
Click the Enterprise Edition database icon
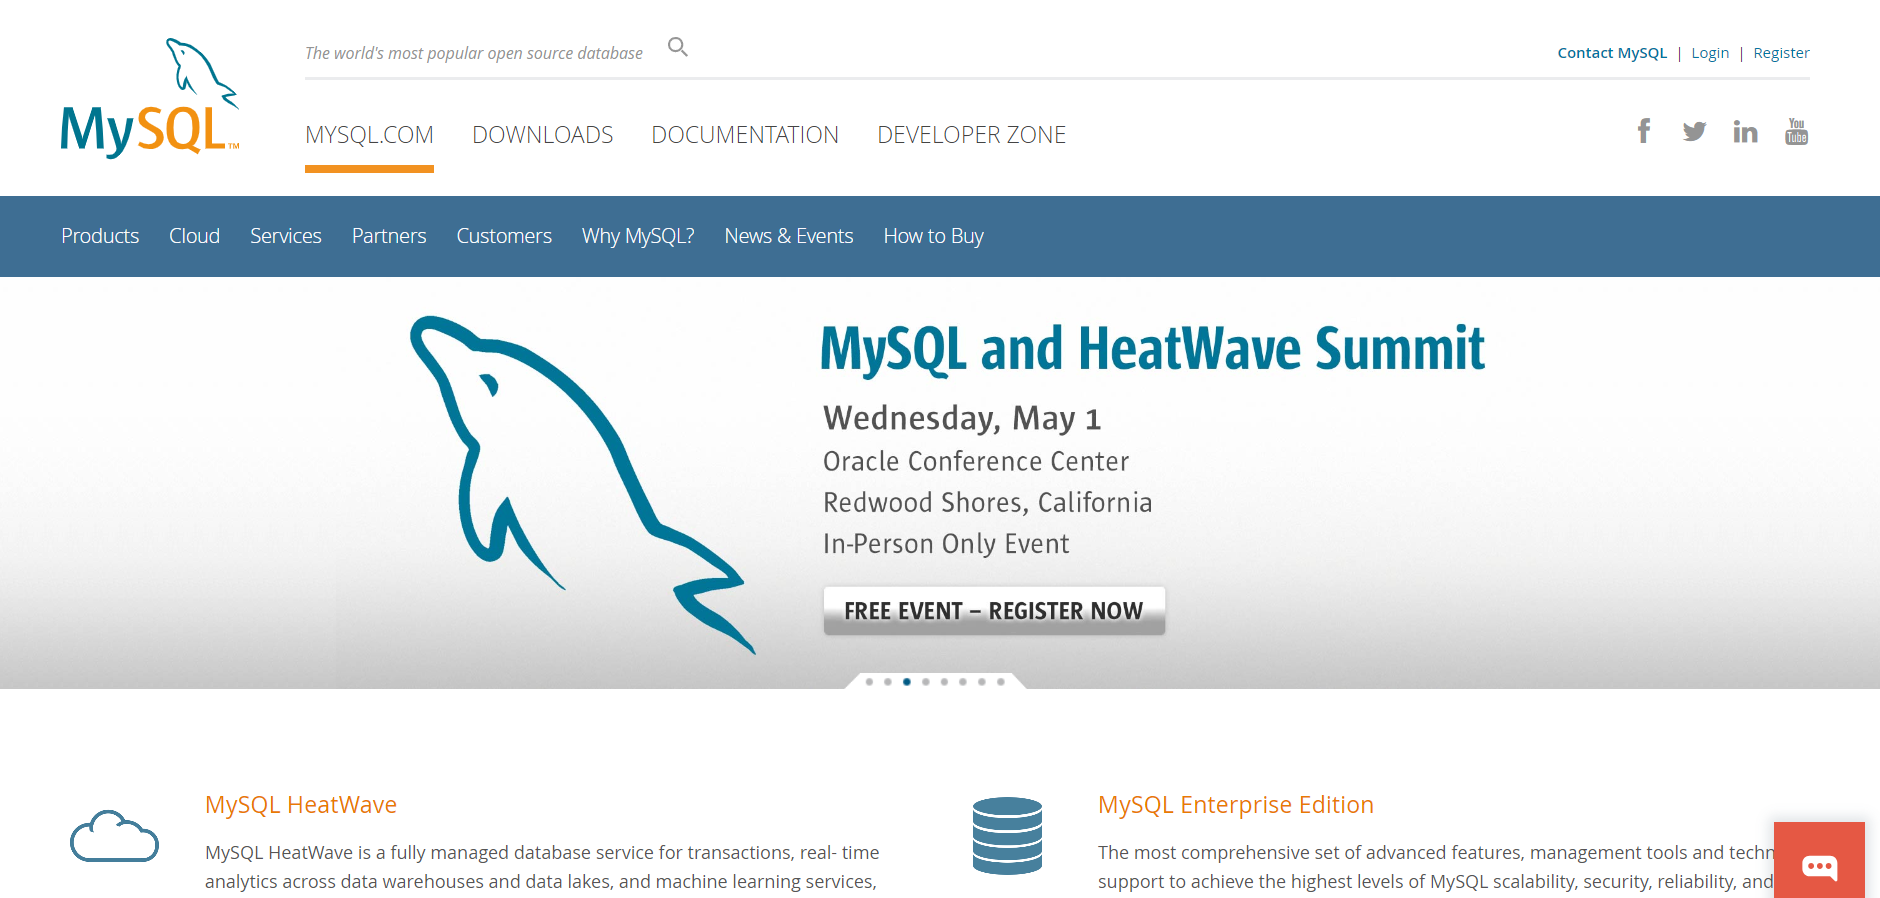coord(1007,836)
